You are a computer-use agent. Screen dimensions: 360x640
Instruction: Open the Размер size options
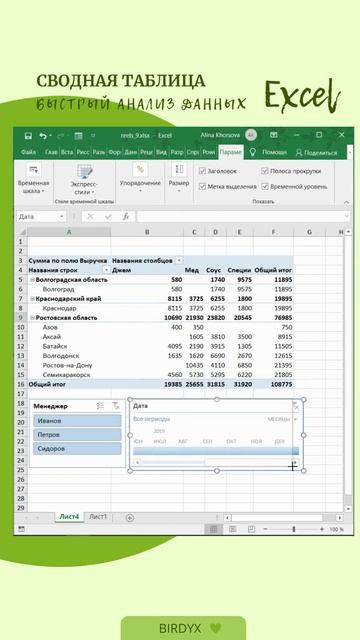179,179
